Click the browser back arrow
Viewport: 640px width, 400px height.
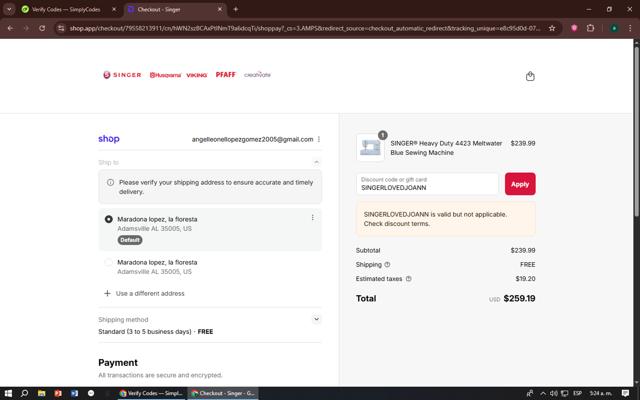pyautogui.click(x=10, y=28)
